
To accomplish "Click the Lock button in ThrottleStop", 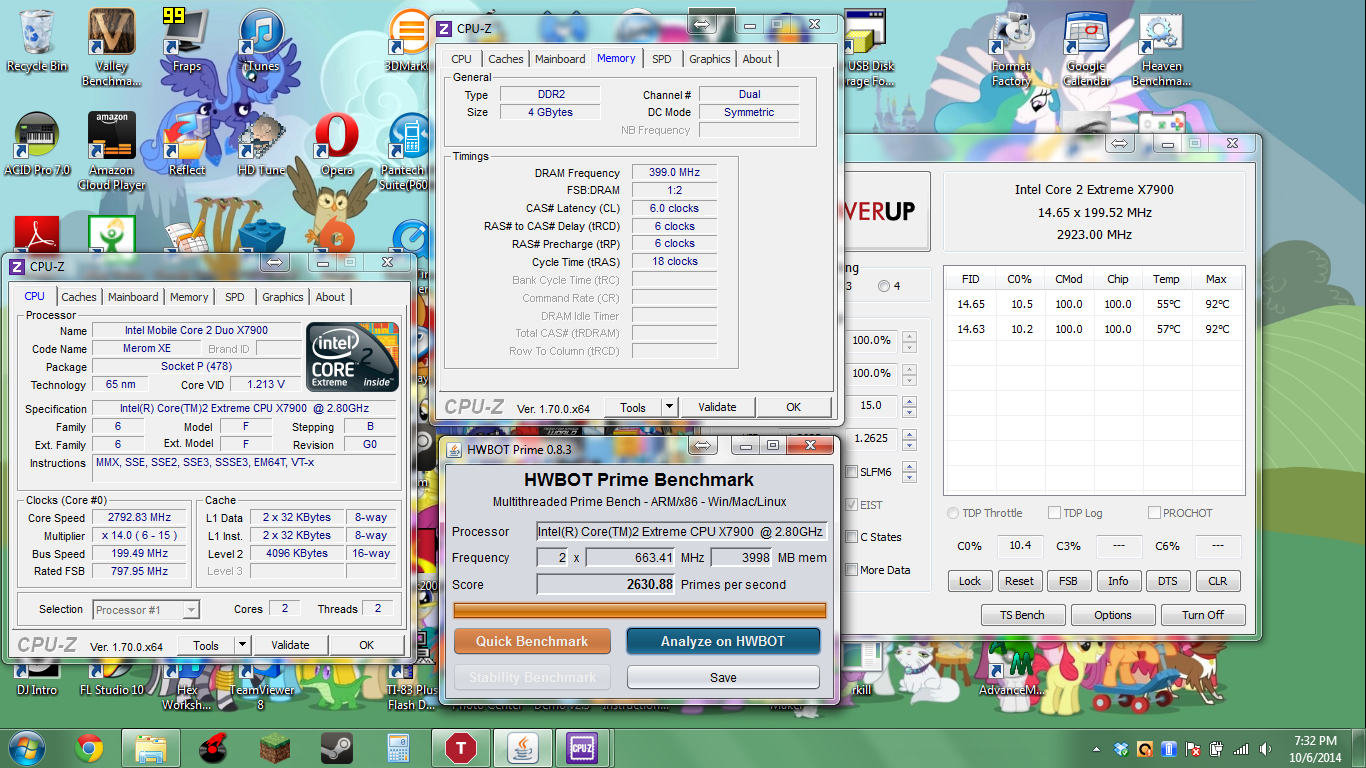I will click(970, 581).
